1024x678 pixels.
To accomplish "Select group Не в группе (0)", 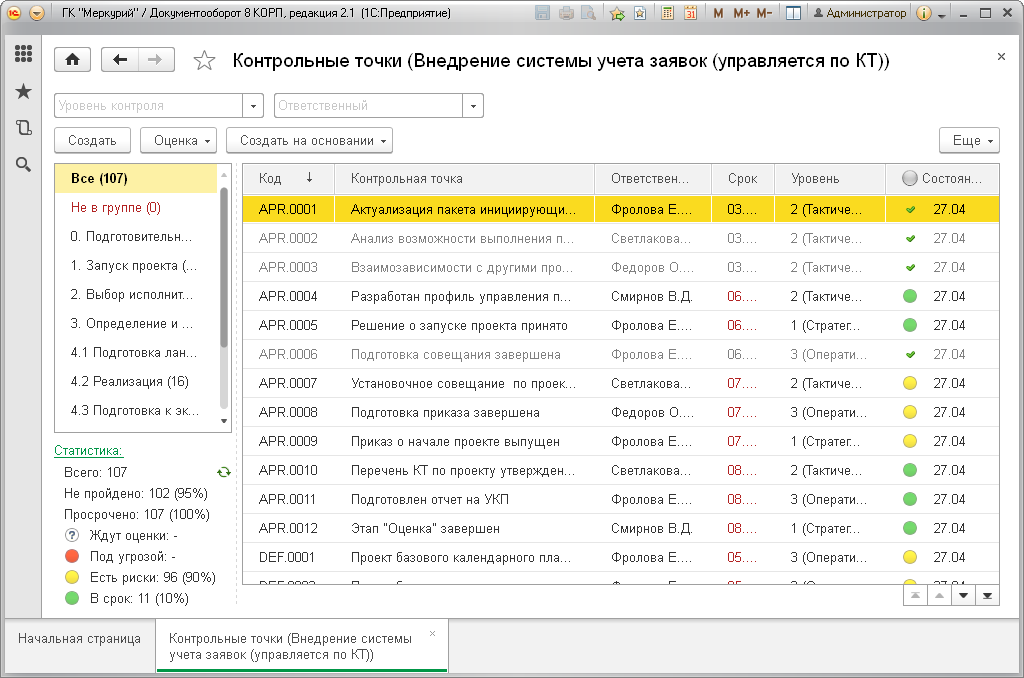I will [x=136, y=208].
